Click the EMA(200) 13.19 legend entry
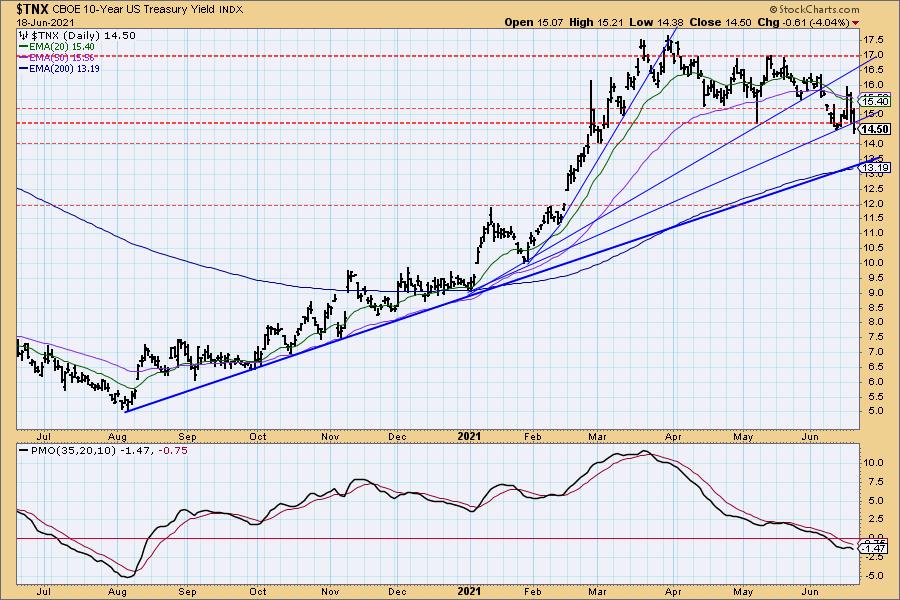Image resolution: width=900 pixels, height=600 pixels. point(64,68)
